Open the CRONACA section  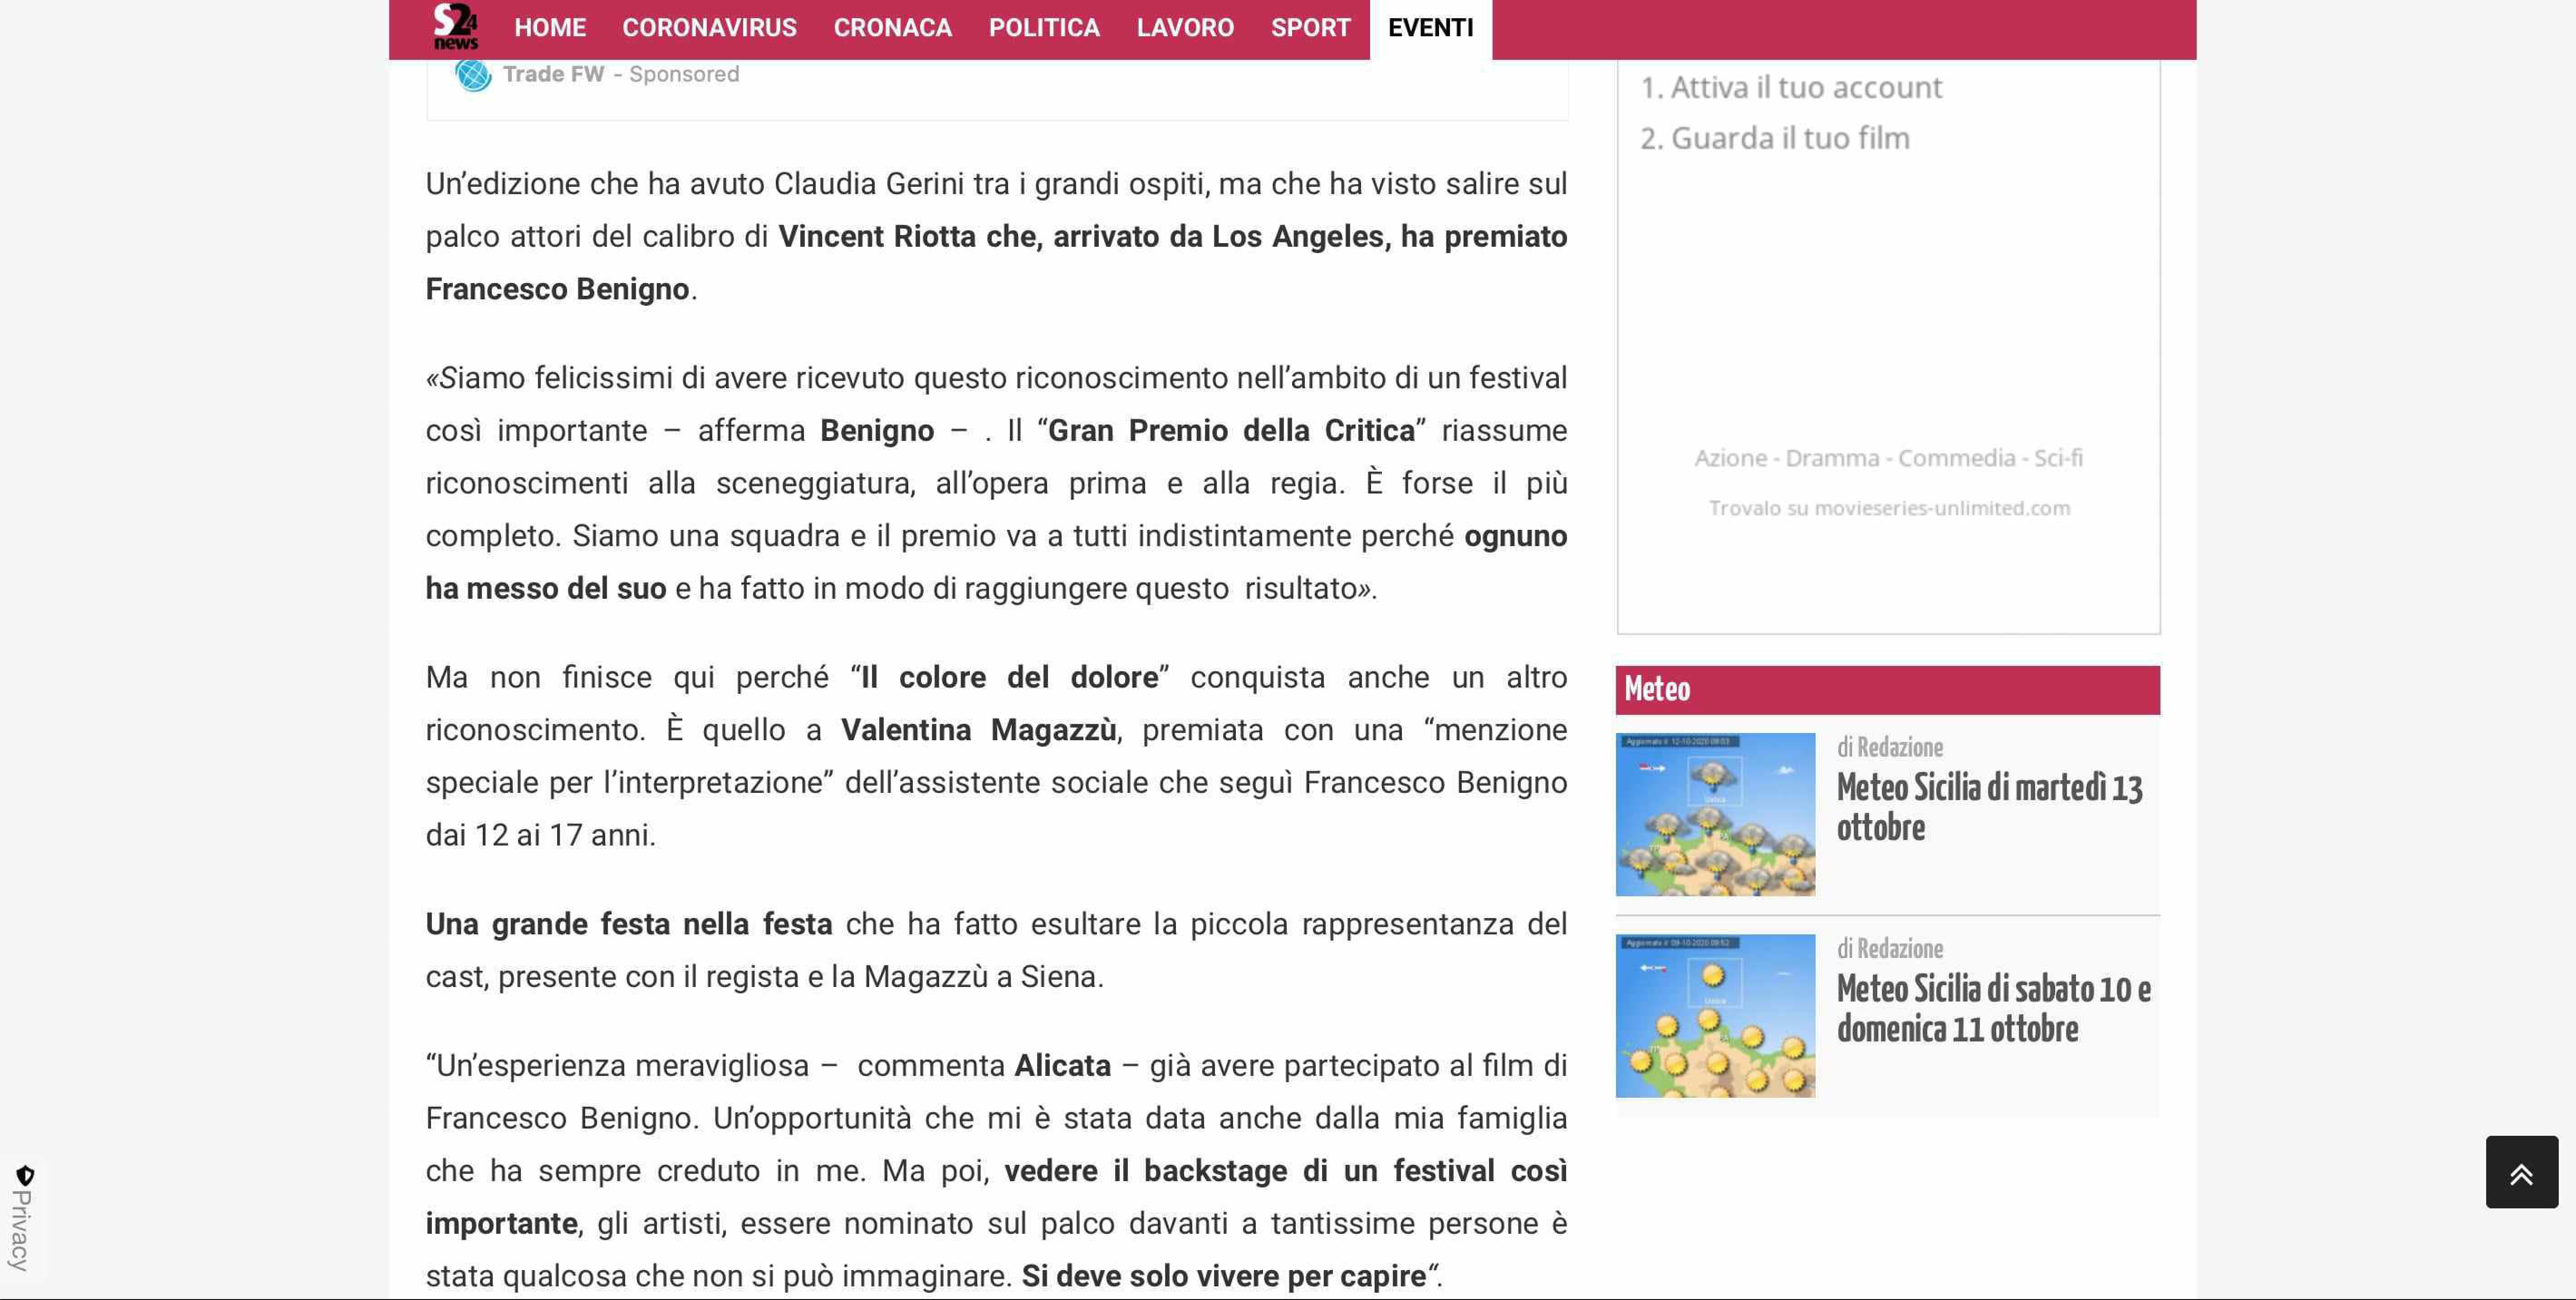(x=892, y=28)
